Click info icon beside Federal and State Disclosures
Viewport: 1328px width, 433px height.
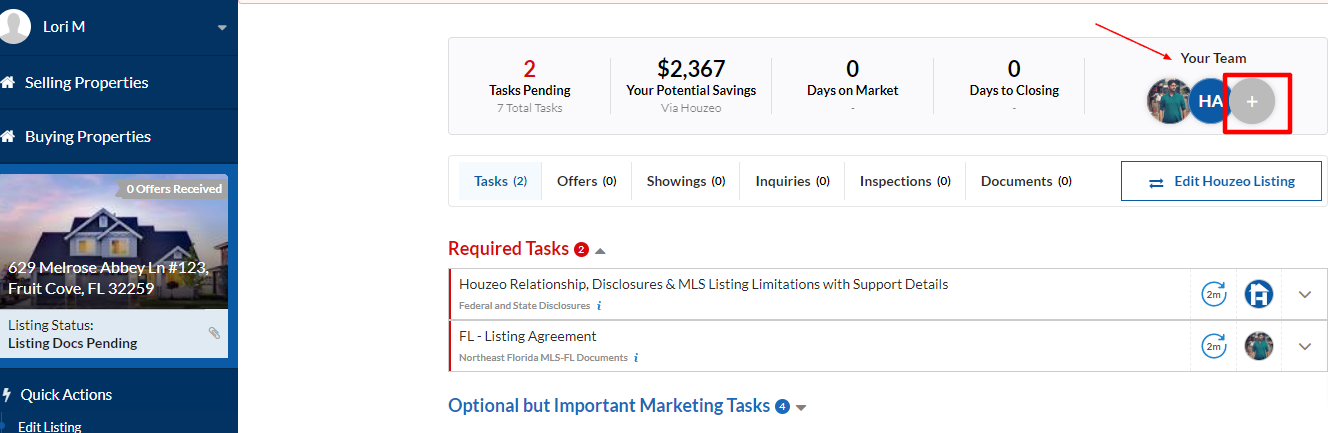click(x=599, y=306)
